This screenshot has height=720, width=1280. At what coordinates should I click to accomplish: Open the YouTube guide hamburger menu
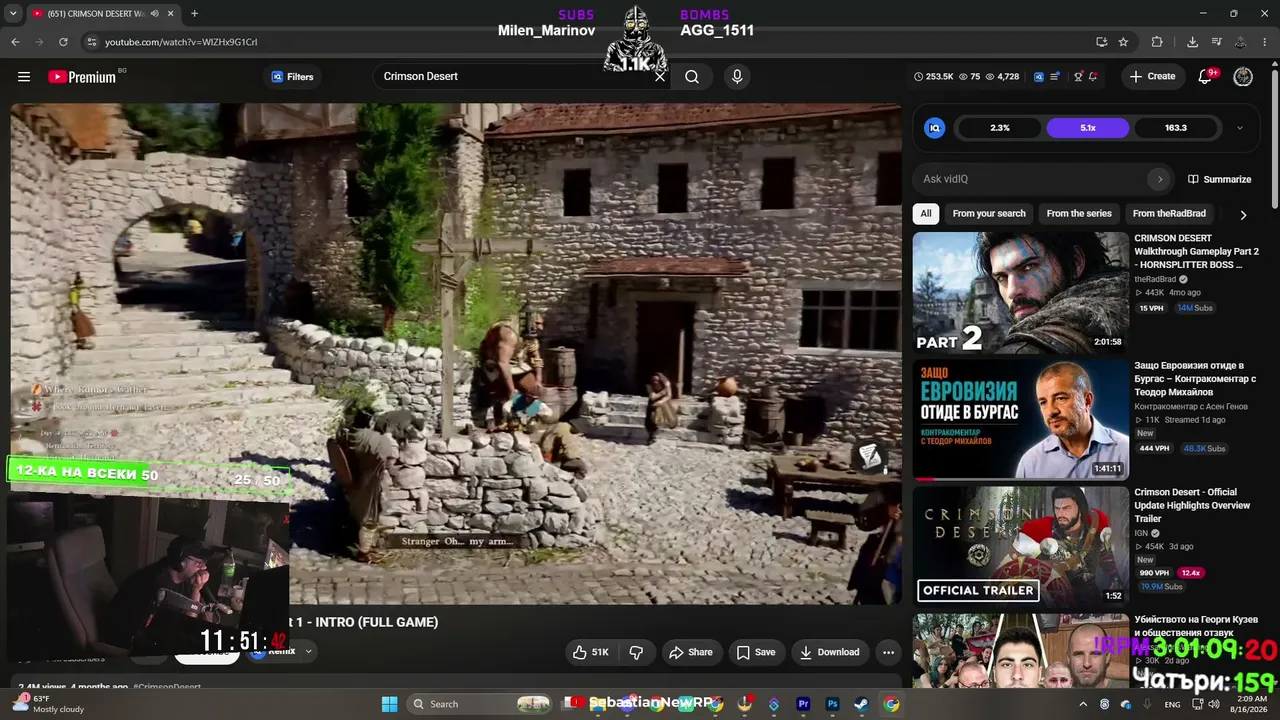pyautogui.click(x=24, y=77)
